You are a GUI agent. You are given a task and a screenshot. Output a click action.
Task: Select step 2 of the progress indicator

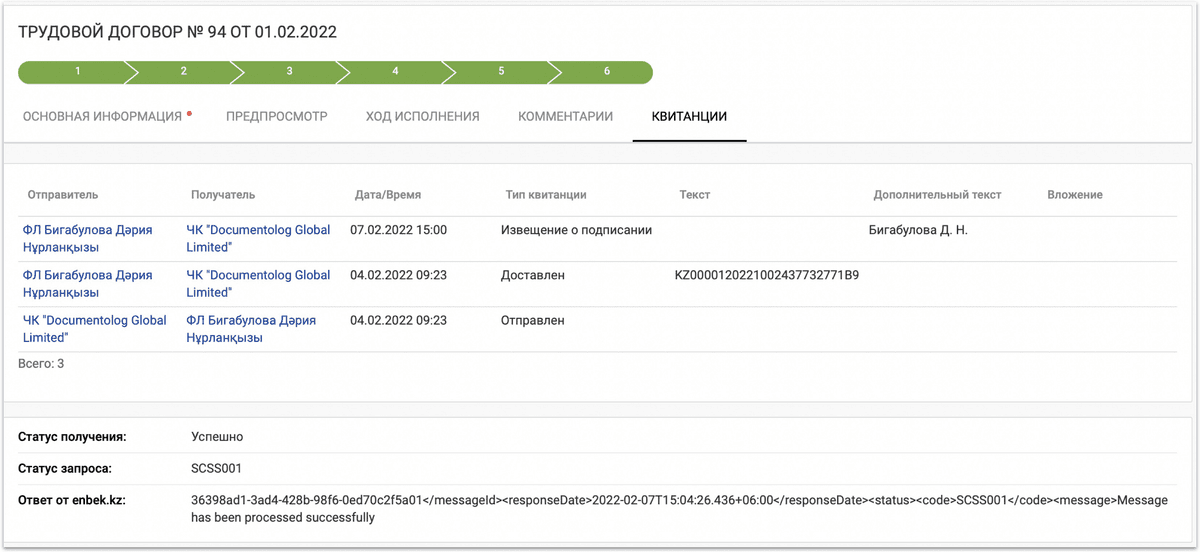pos(183,72)
